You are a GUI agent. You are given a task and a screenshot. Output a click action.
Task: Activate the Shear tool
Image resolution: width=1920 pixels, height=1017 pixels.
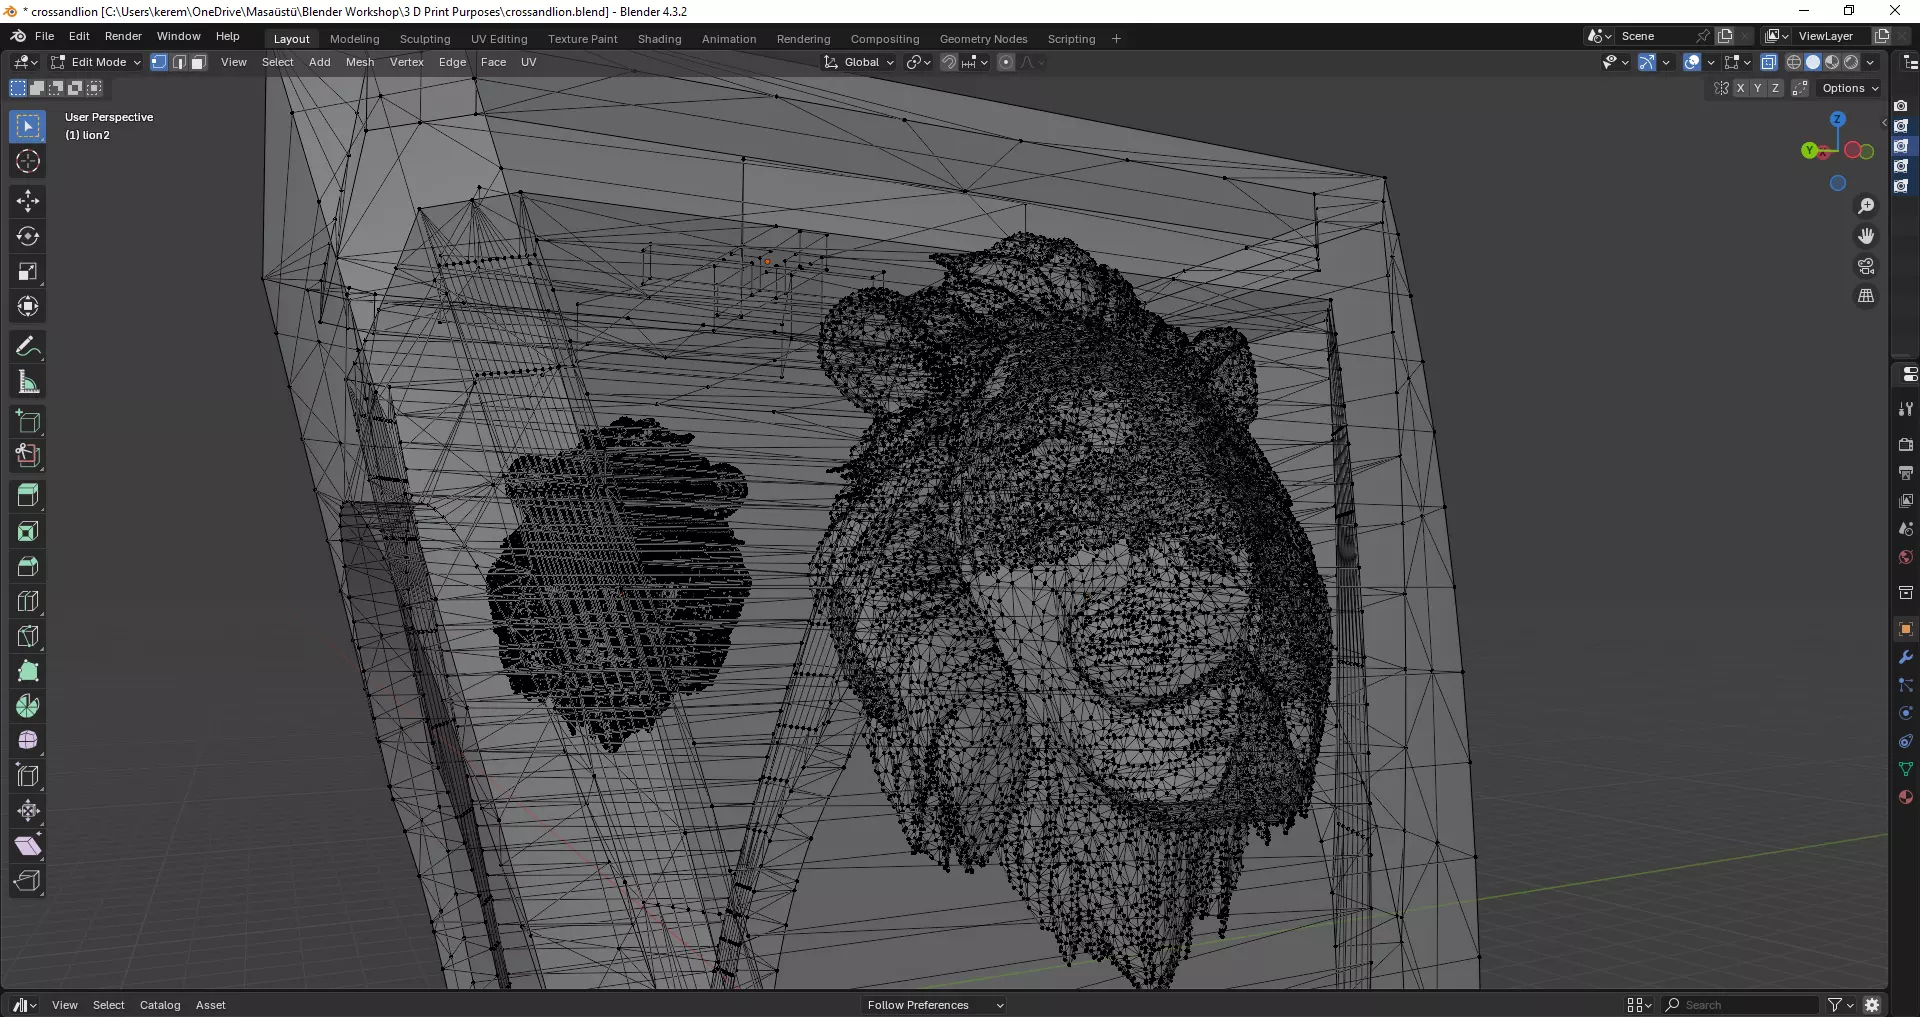tap(28, 846)
